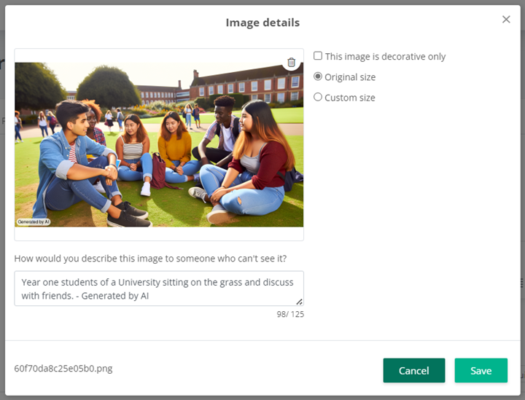The height and width of the screenshot is (400, 525).
Task: Click the brick building in the preview image
Action: (246, 84)
